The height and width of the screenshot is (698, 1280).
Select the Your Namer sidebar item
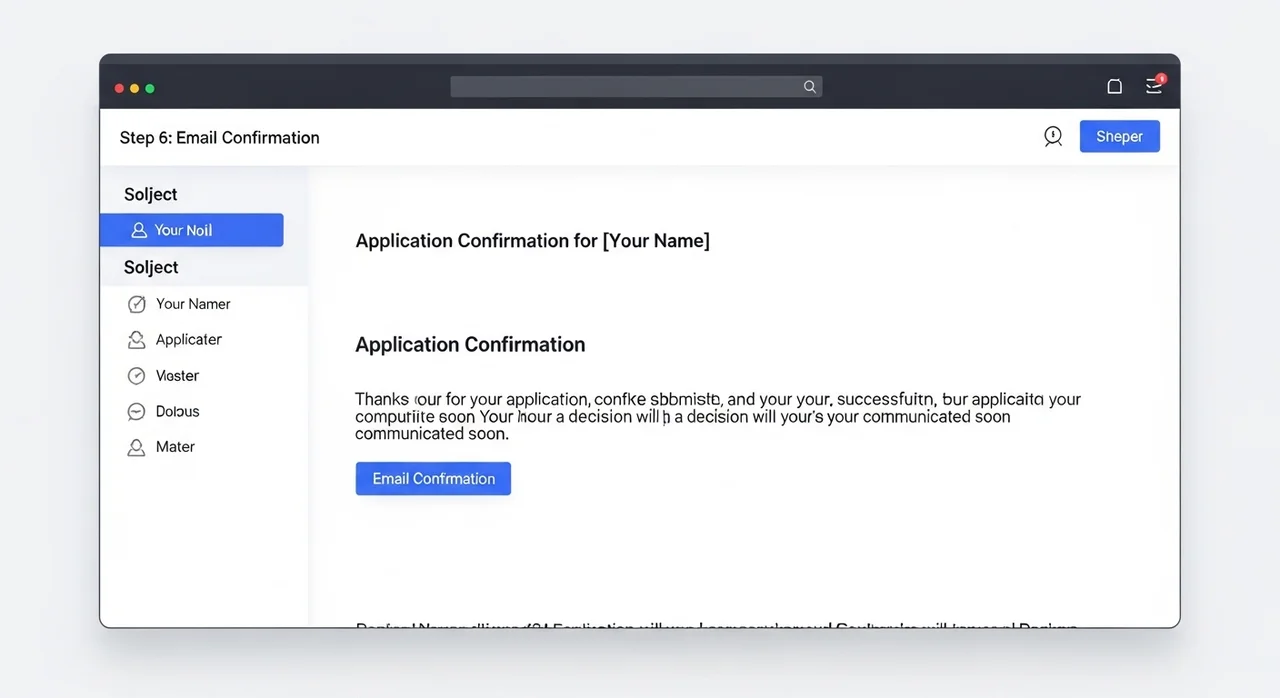(193, 304)
